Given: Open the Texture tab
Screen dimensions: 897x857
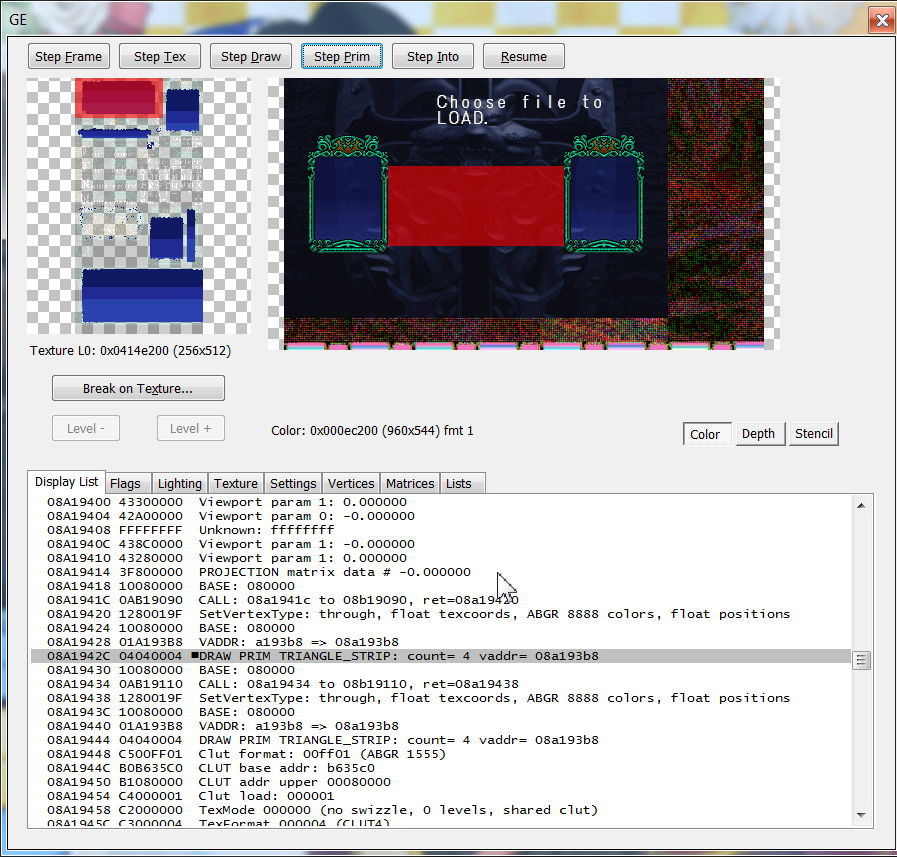Looking at the screenshot, I should [x=236, y=483].
